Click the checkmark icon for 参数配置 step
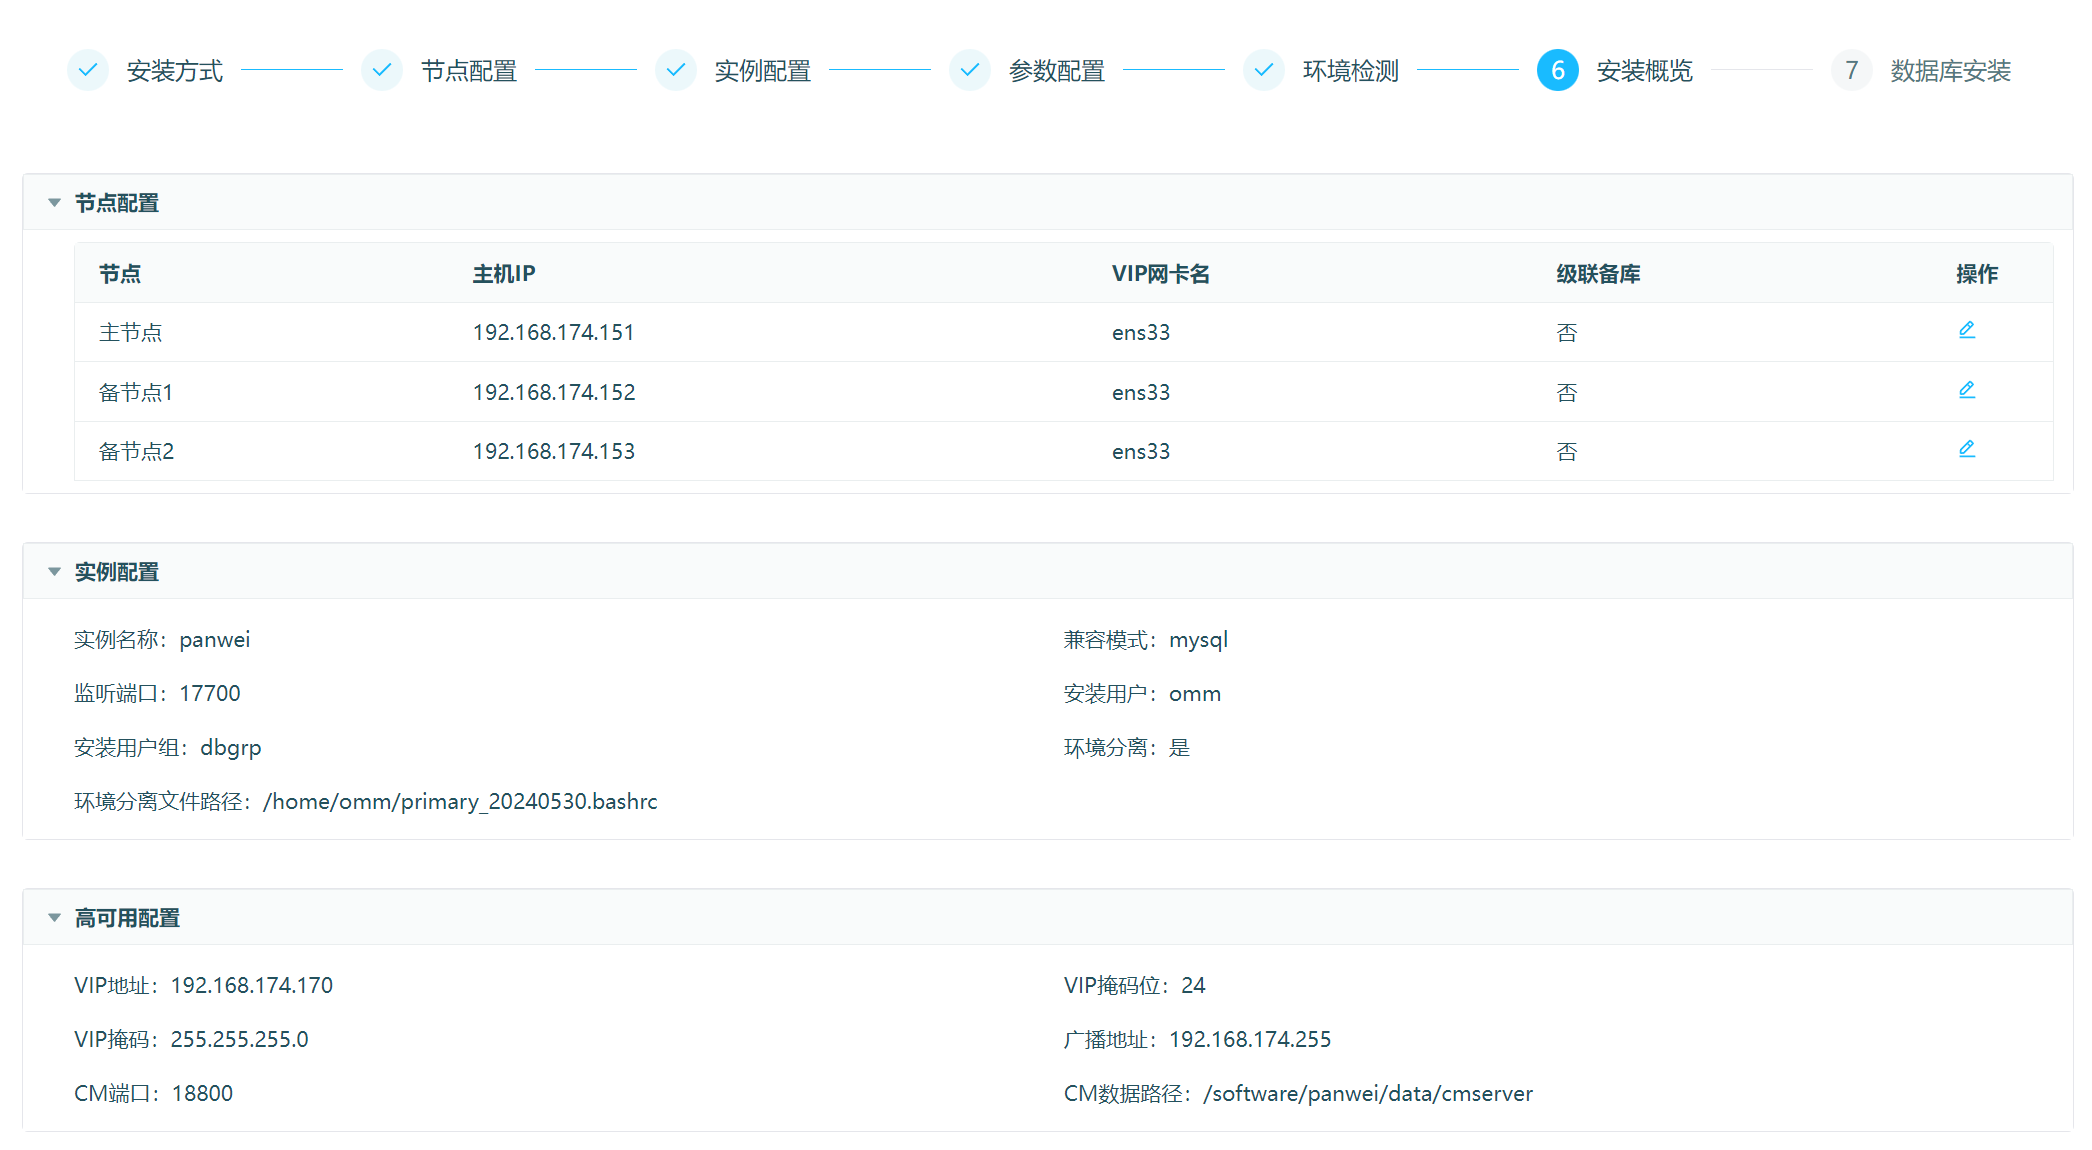Screen dimensions: 2092x1150 pyautogui.click(x=970, y=70)
